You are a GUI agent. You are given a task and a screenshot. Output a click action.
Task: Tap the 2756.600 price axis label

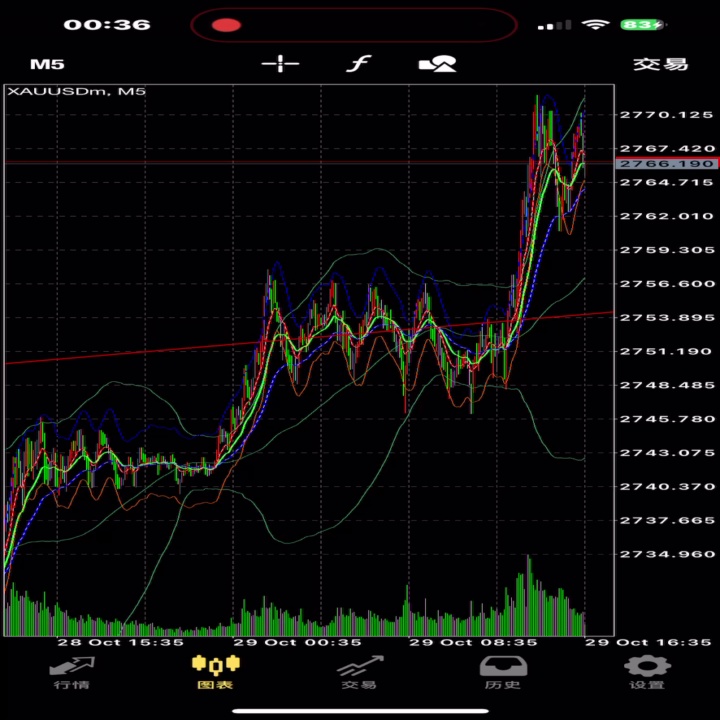[x=667, y=284]
